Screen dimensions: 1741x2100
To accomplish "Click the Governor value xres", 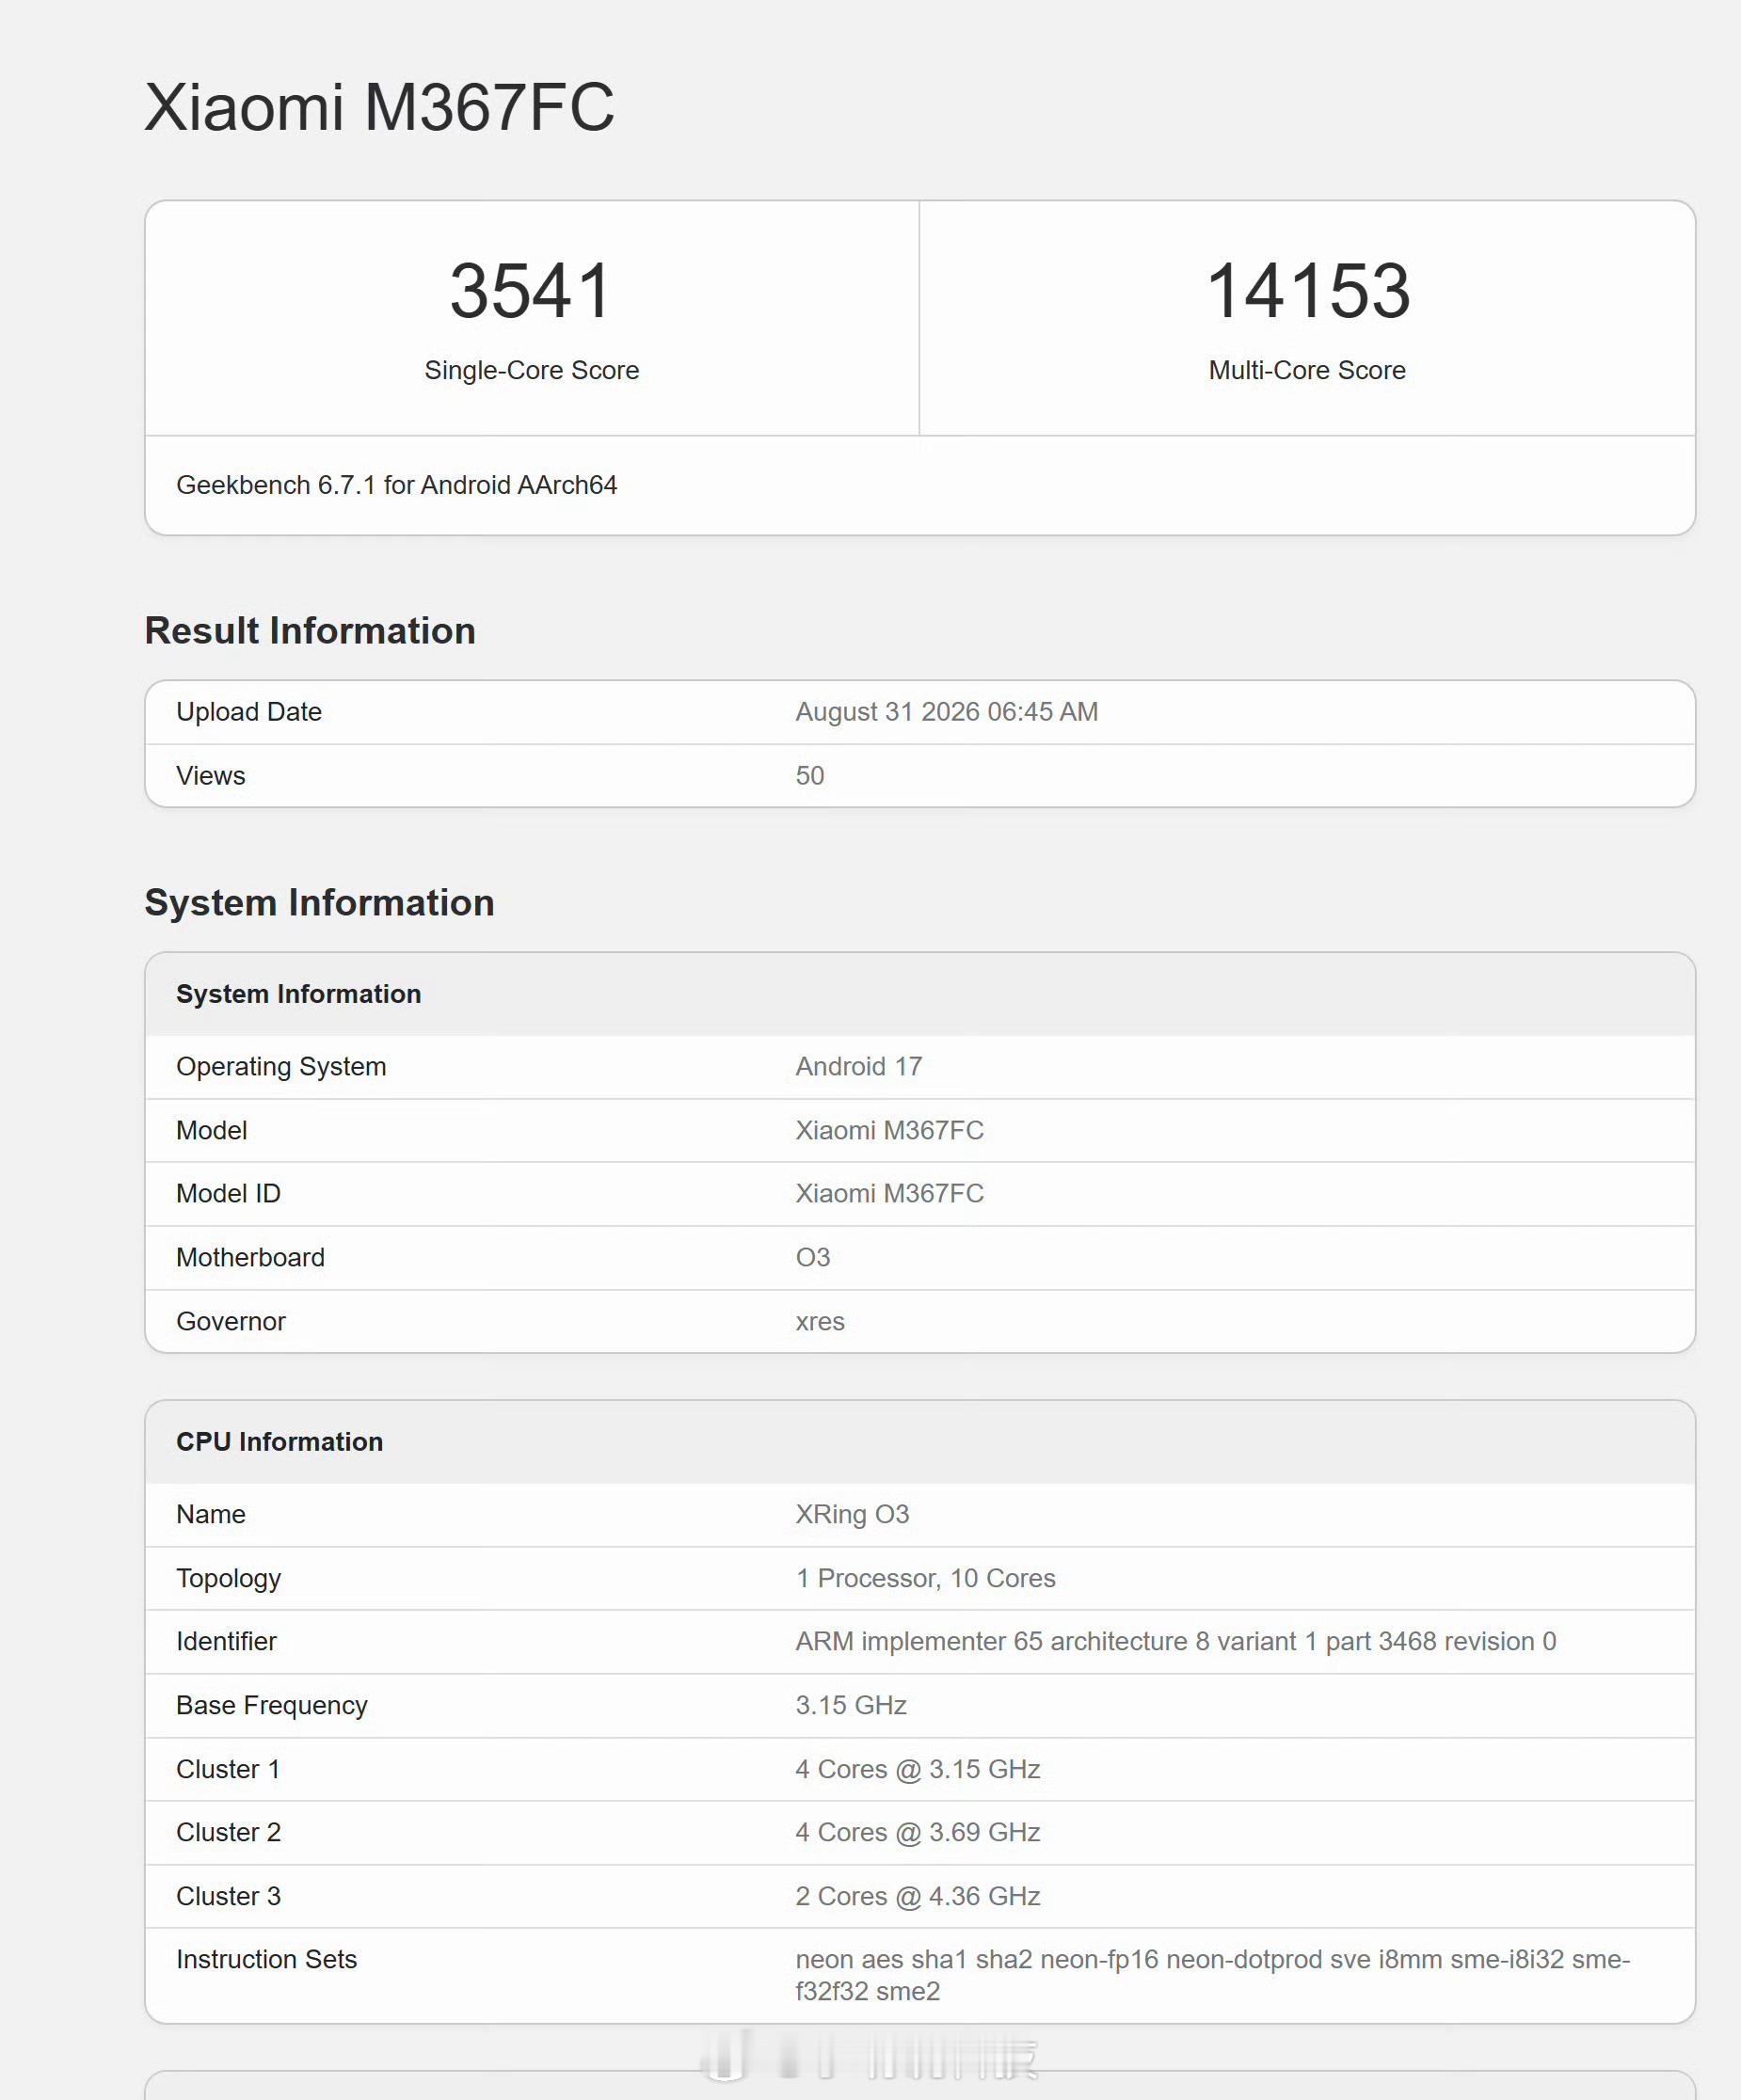I will 819,1322.
